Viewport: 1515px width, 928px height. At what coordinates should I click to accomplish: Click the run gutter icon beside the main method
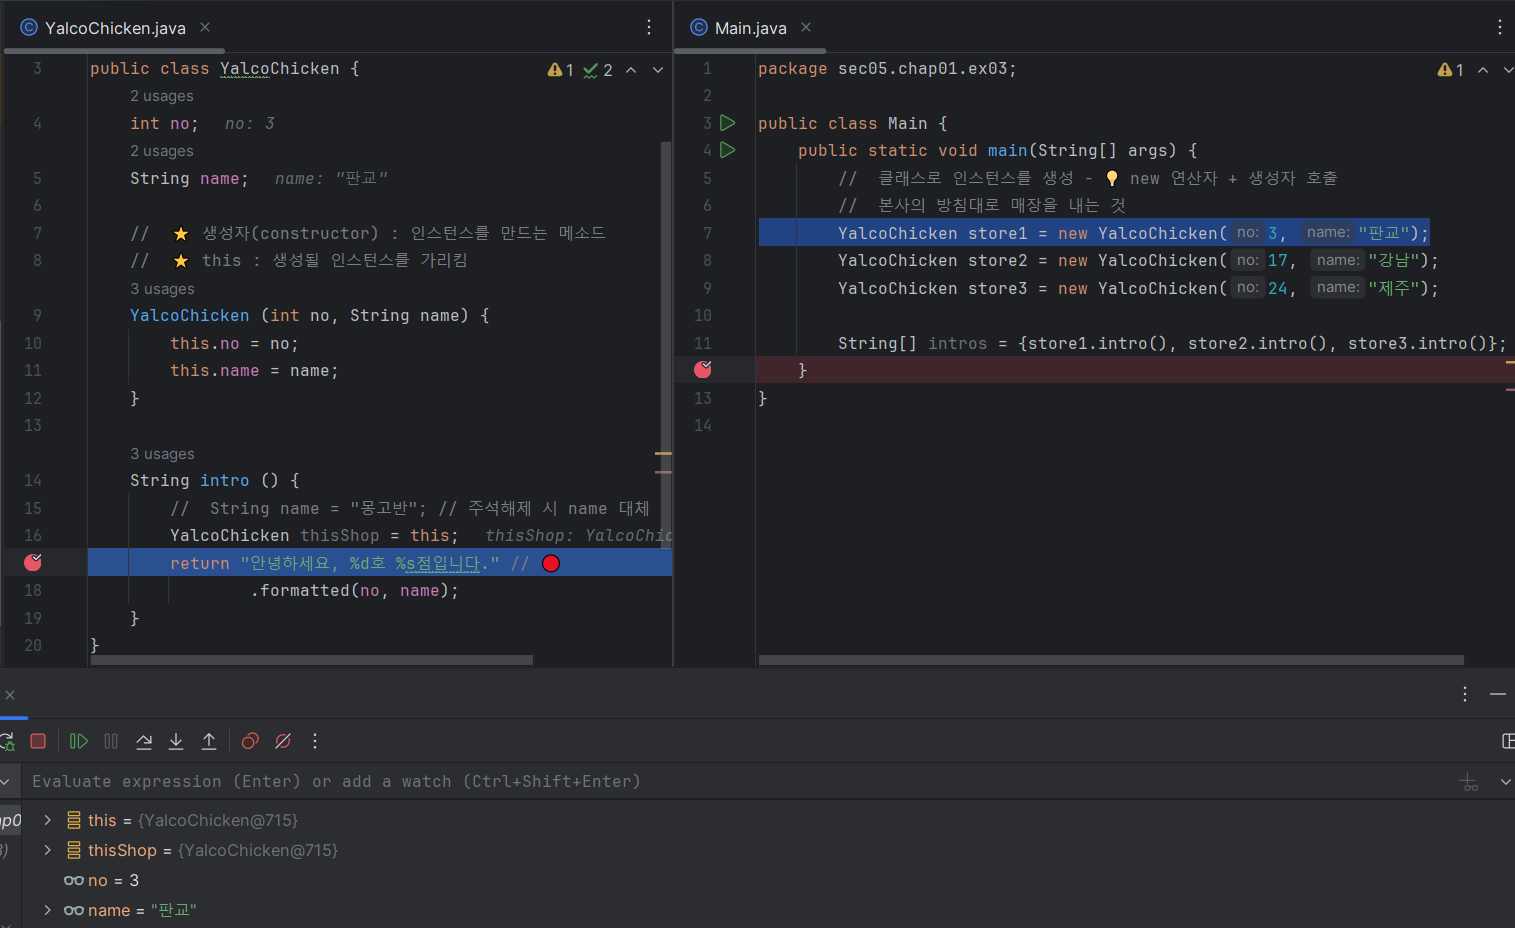tap(728, 150)
